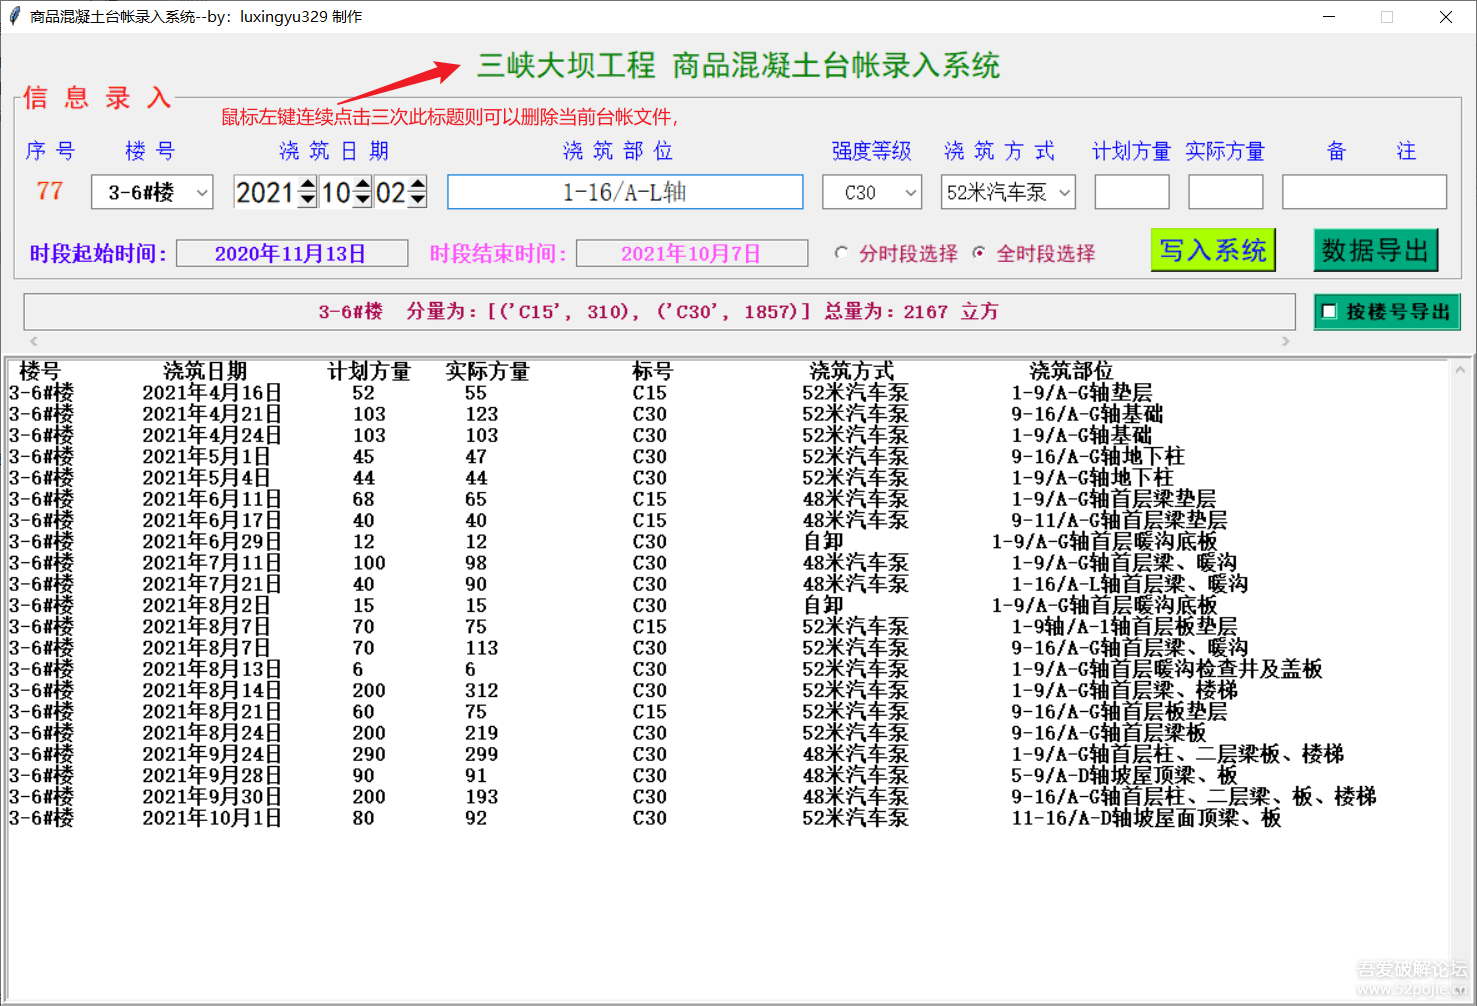This screenshot has width=1477, height=1006.
Task: Click the green 三峡大坝工程 title heading
Action: tap(738, 65)
